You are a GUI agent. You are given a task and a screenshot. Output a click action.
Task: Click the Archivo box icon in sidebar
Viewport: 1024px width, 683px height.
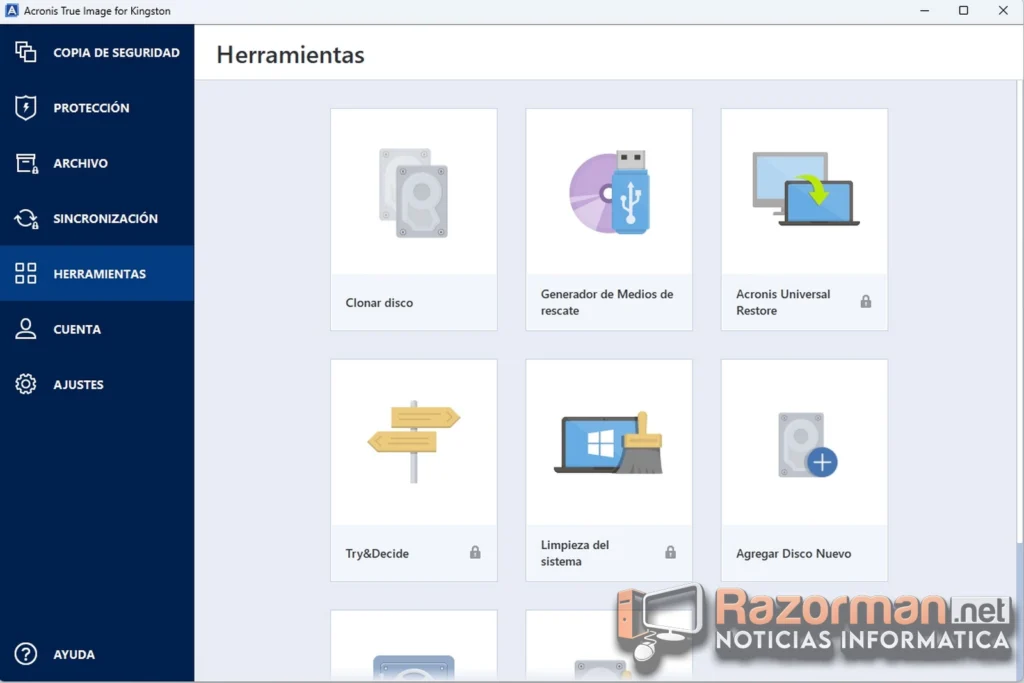(26, 163)
